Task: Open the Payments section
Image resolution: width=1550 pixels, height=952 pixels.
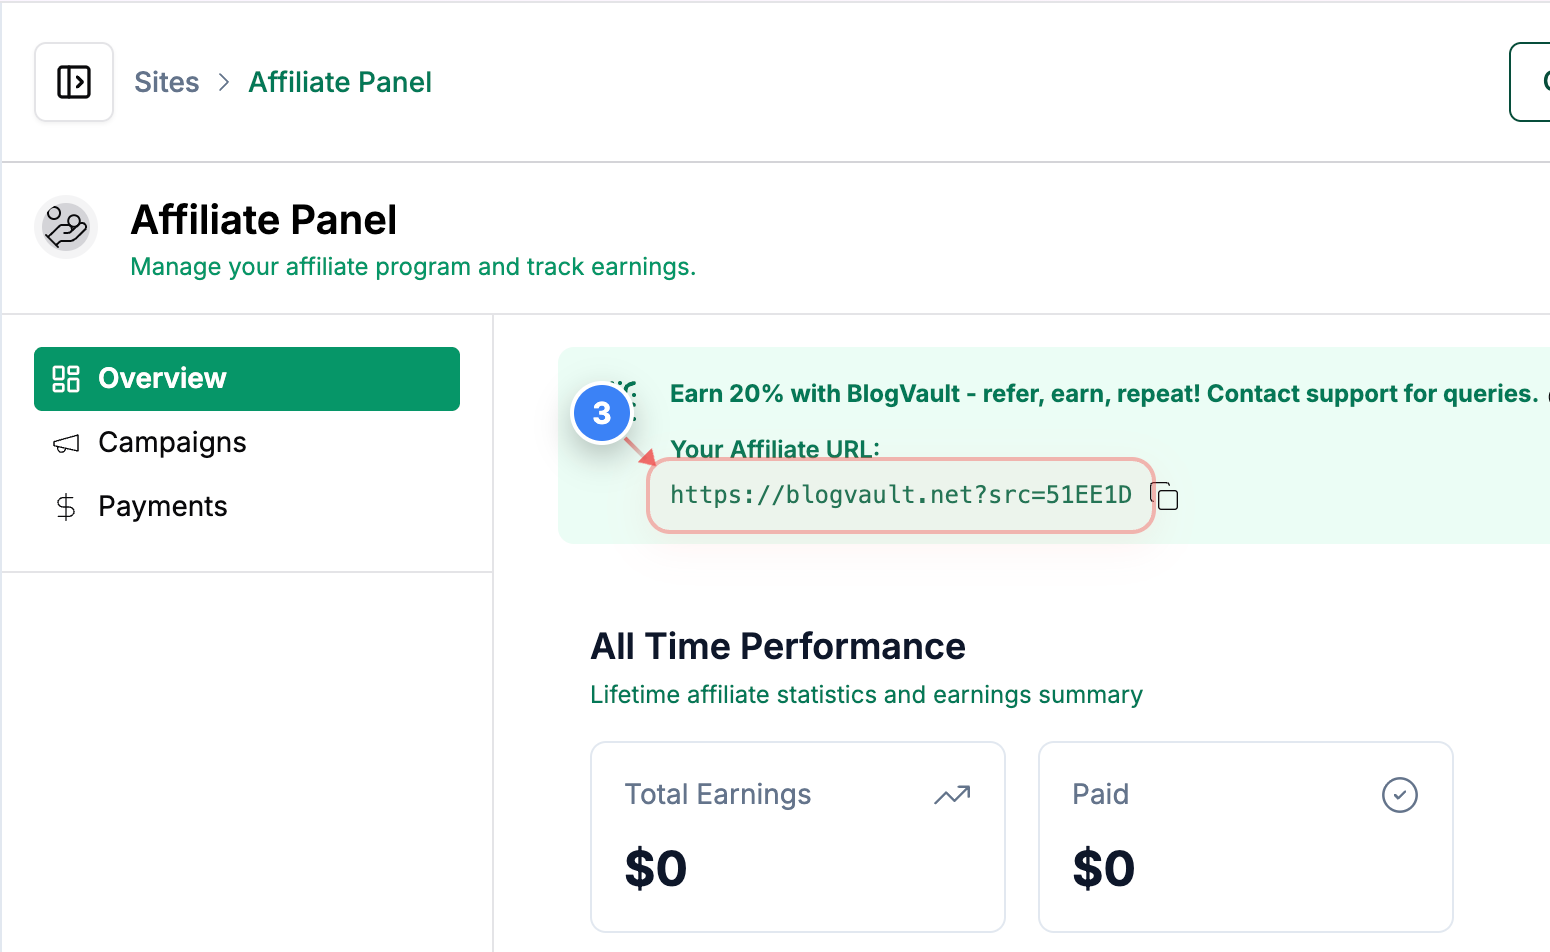Action: click(x=162, y=507)
